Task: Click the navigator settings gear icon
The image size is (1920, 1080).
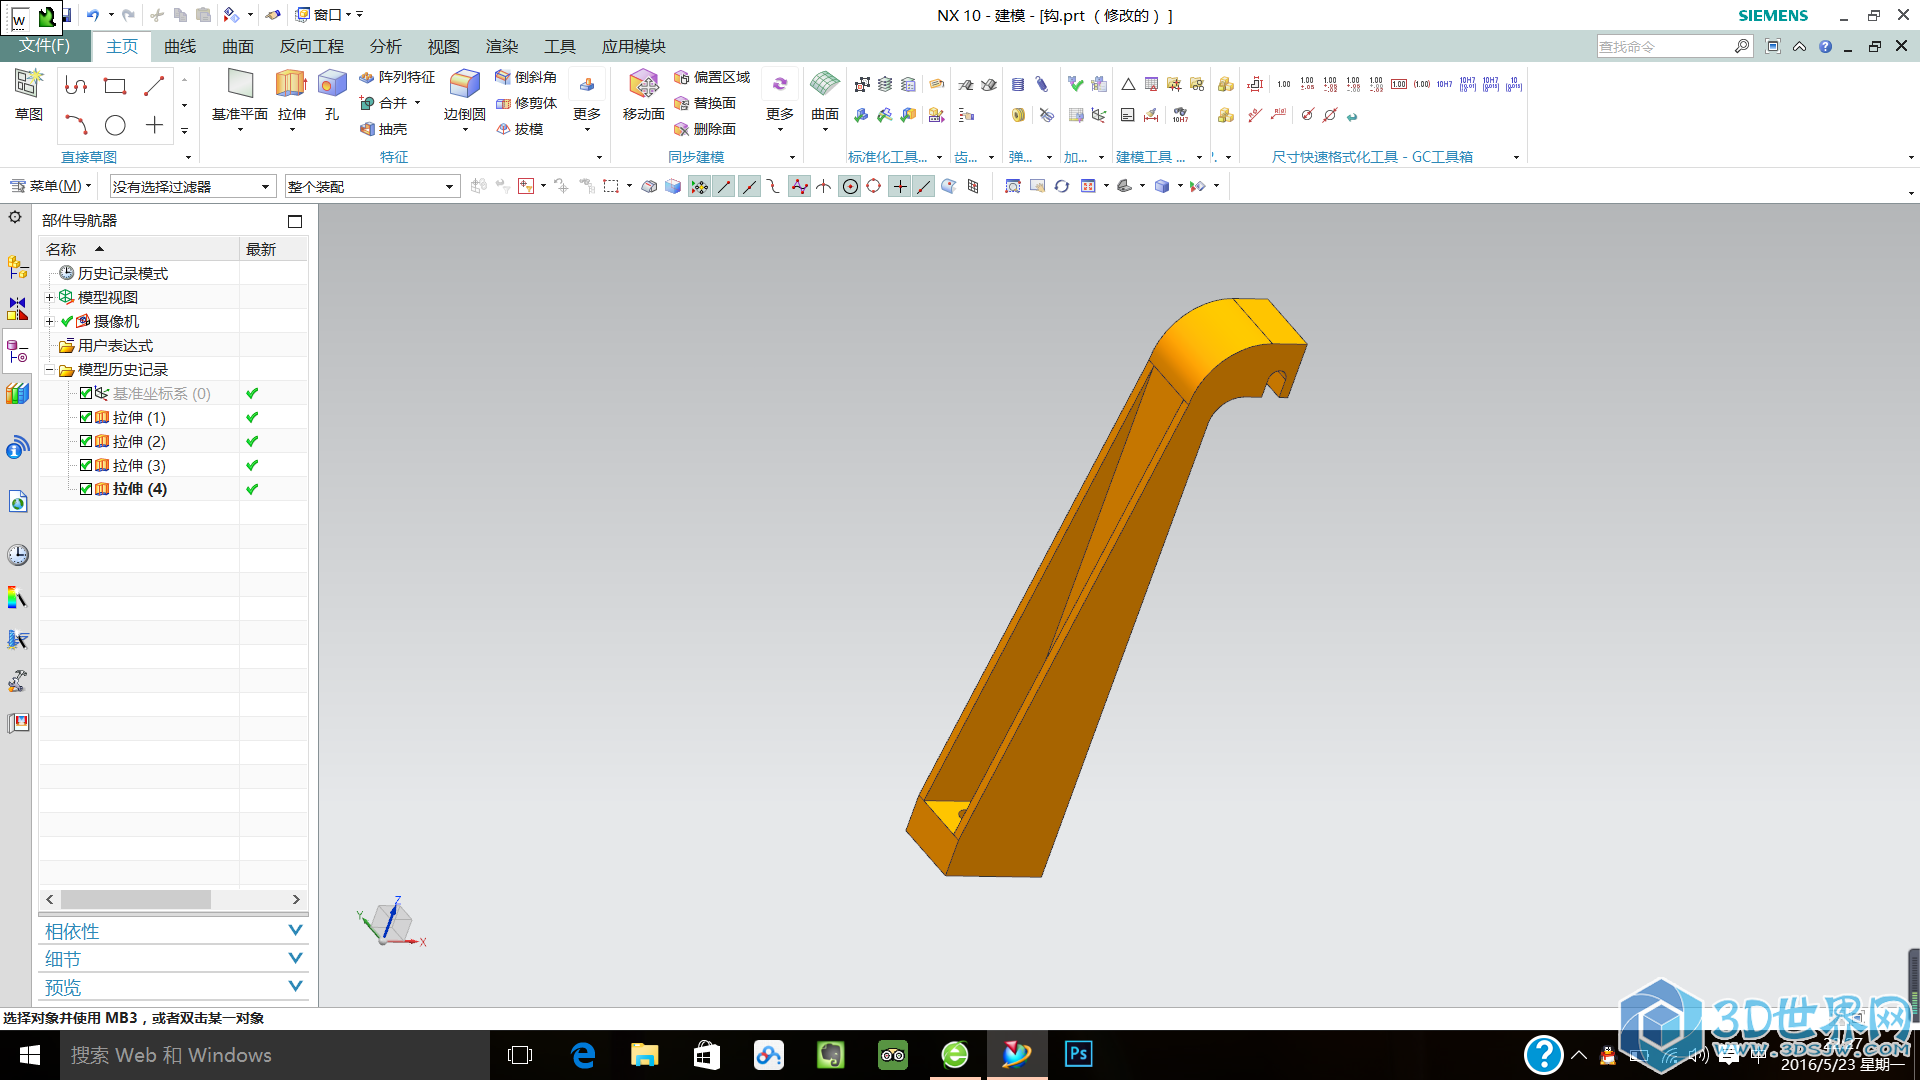Action: click(x=15, y=217)
